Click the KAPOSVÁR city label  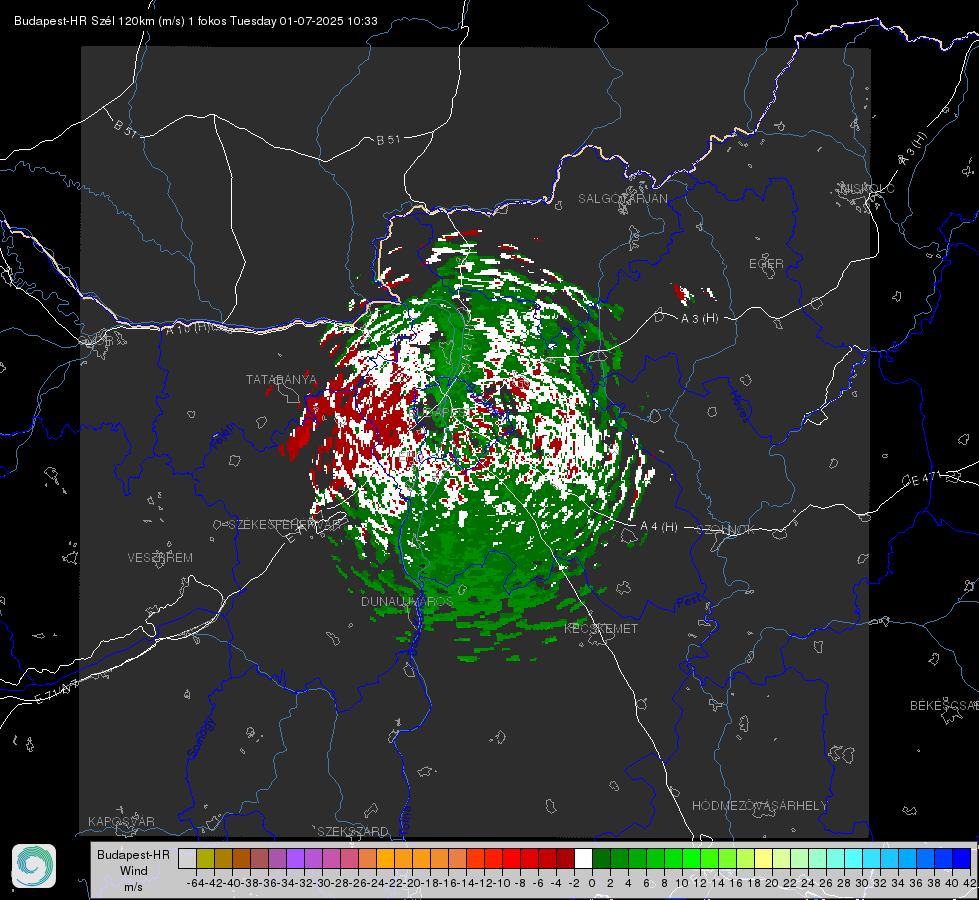(121, 821)
